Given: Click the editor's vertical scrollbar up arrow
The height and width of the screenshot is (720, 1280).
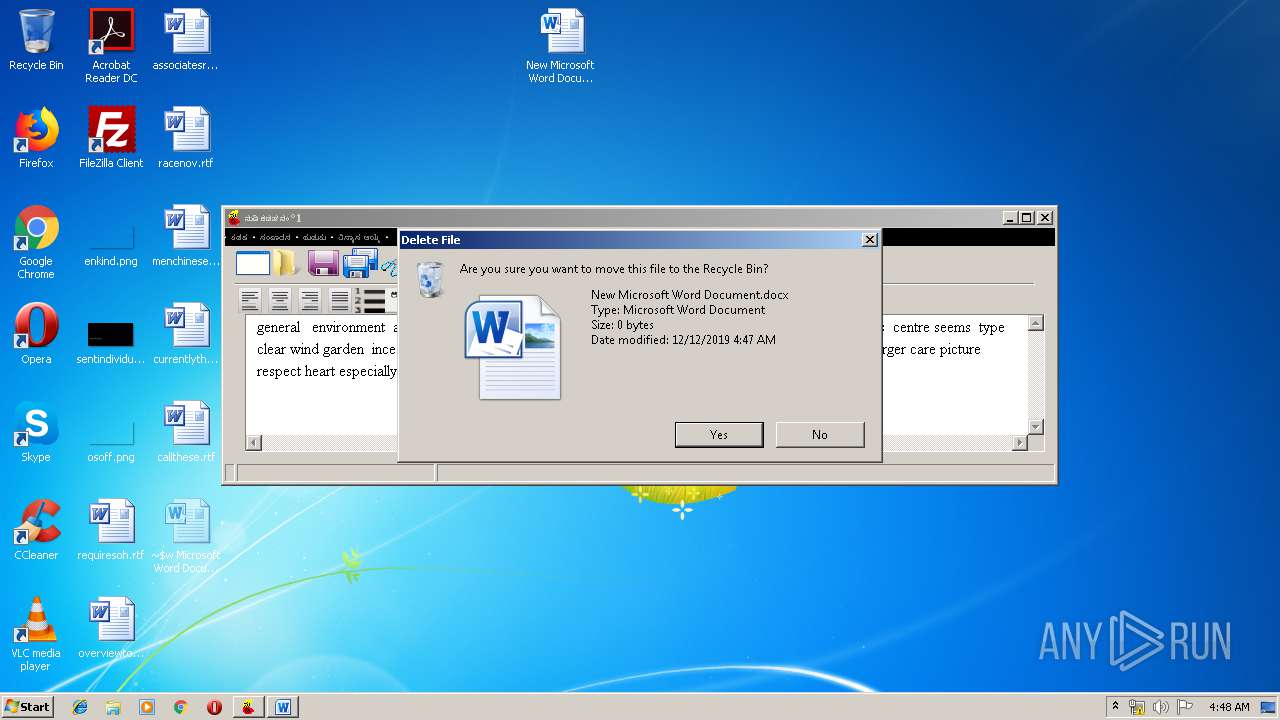Looking at the screenshot, I should 1035,323.
